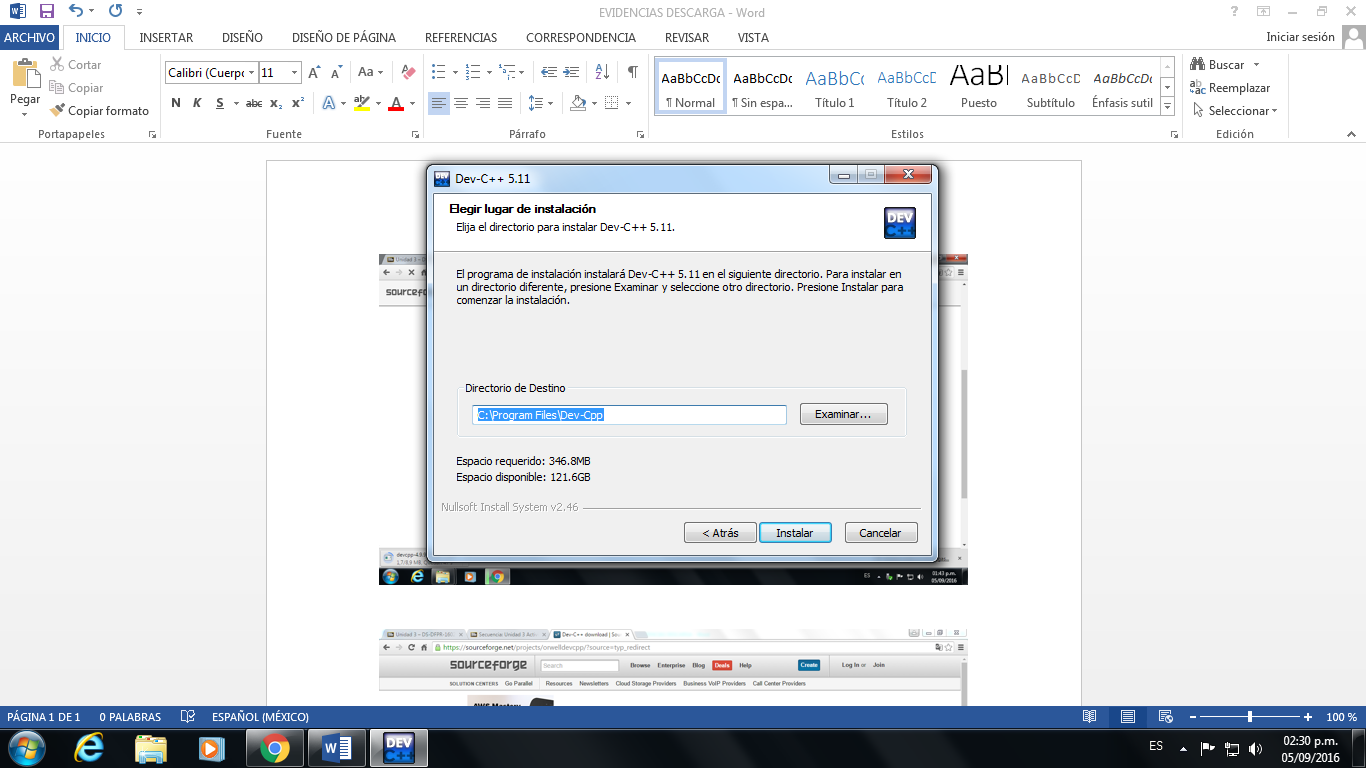
Task: Clear all formatting eraser icon
Action: 407,72
